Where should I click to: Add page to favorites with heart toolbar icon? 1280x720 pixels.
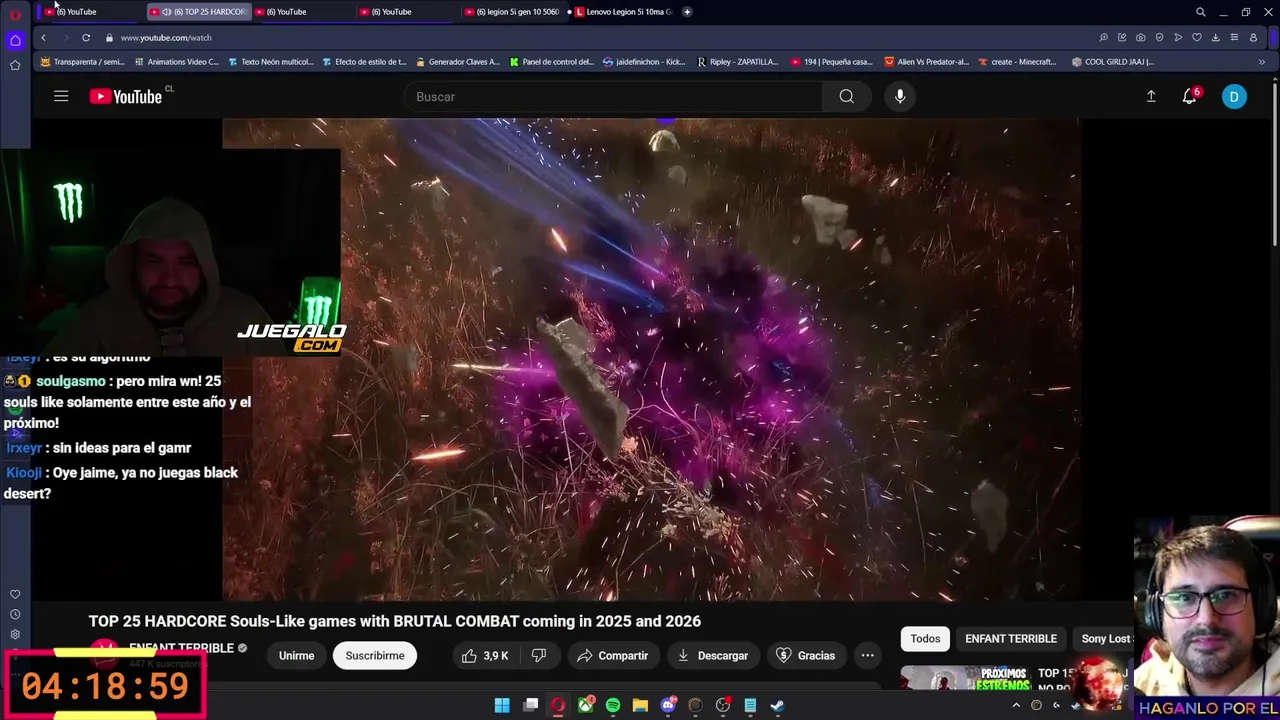point(1197,37)
